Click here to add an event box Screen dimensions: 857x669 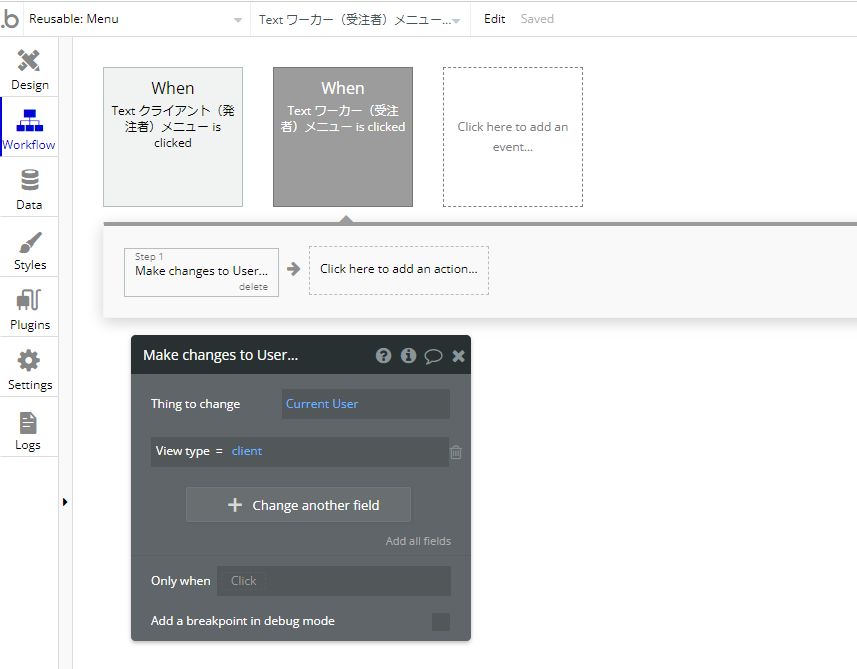[513, 137]
